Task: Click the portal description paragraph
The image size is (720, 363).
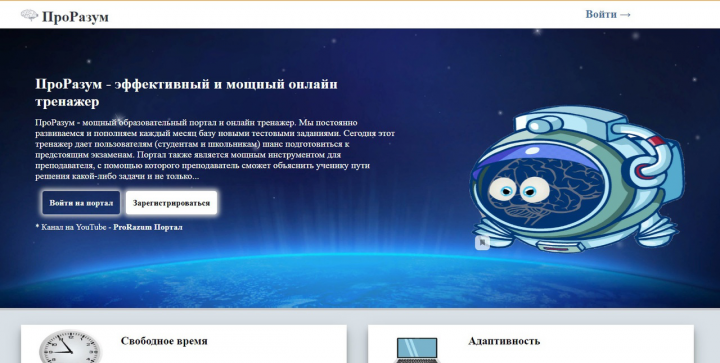Action: coord(215,150)
